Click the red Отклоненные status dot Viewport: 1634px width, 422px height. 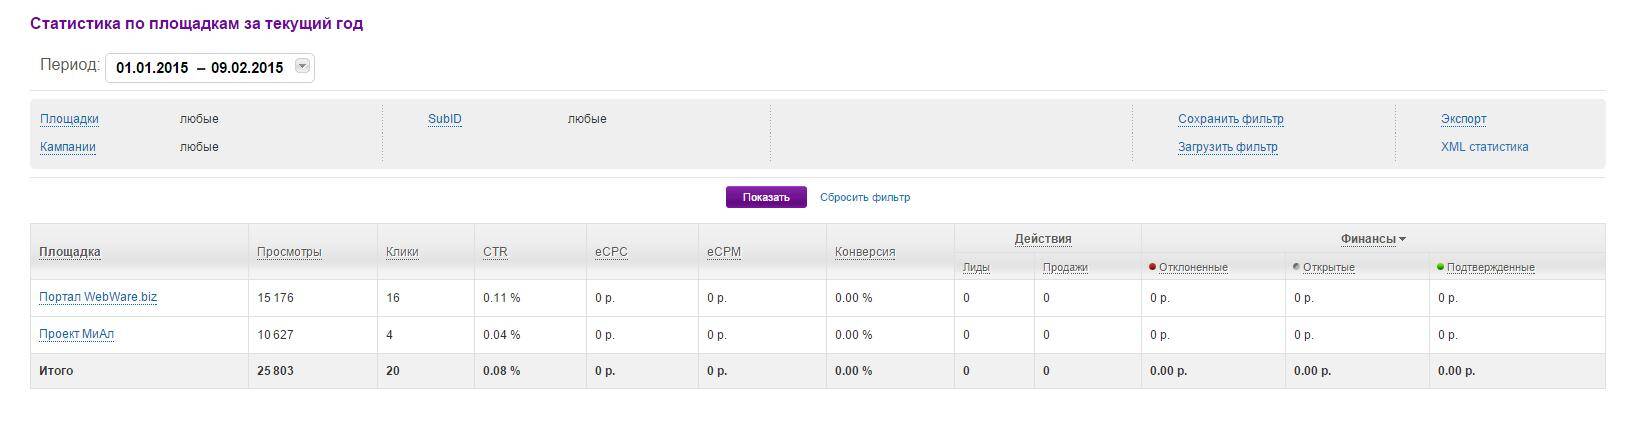[1153, 267]
